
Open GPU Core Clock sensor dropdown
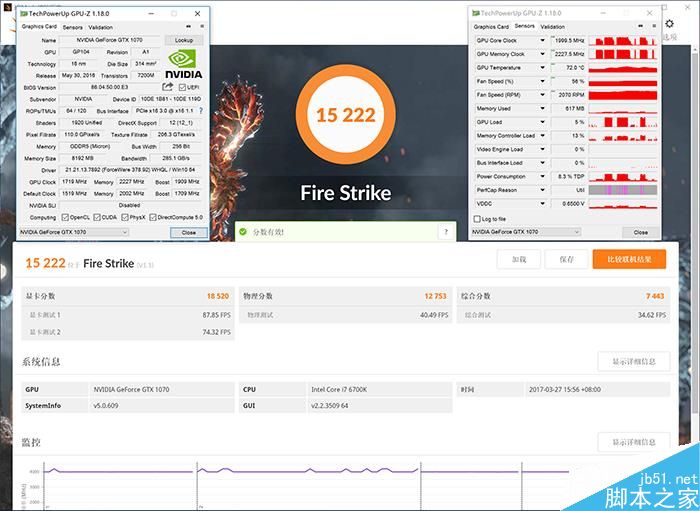[x=542, y=40]
